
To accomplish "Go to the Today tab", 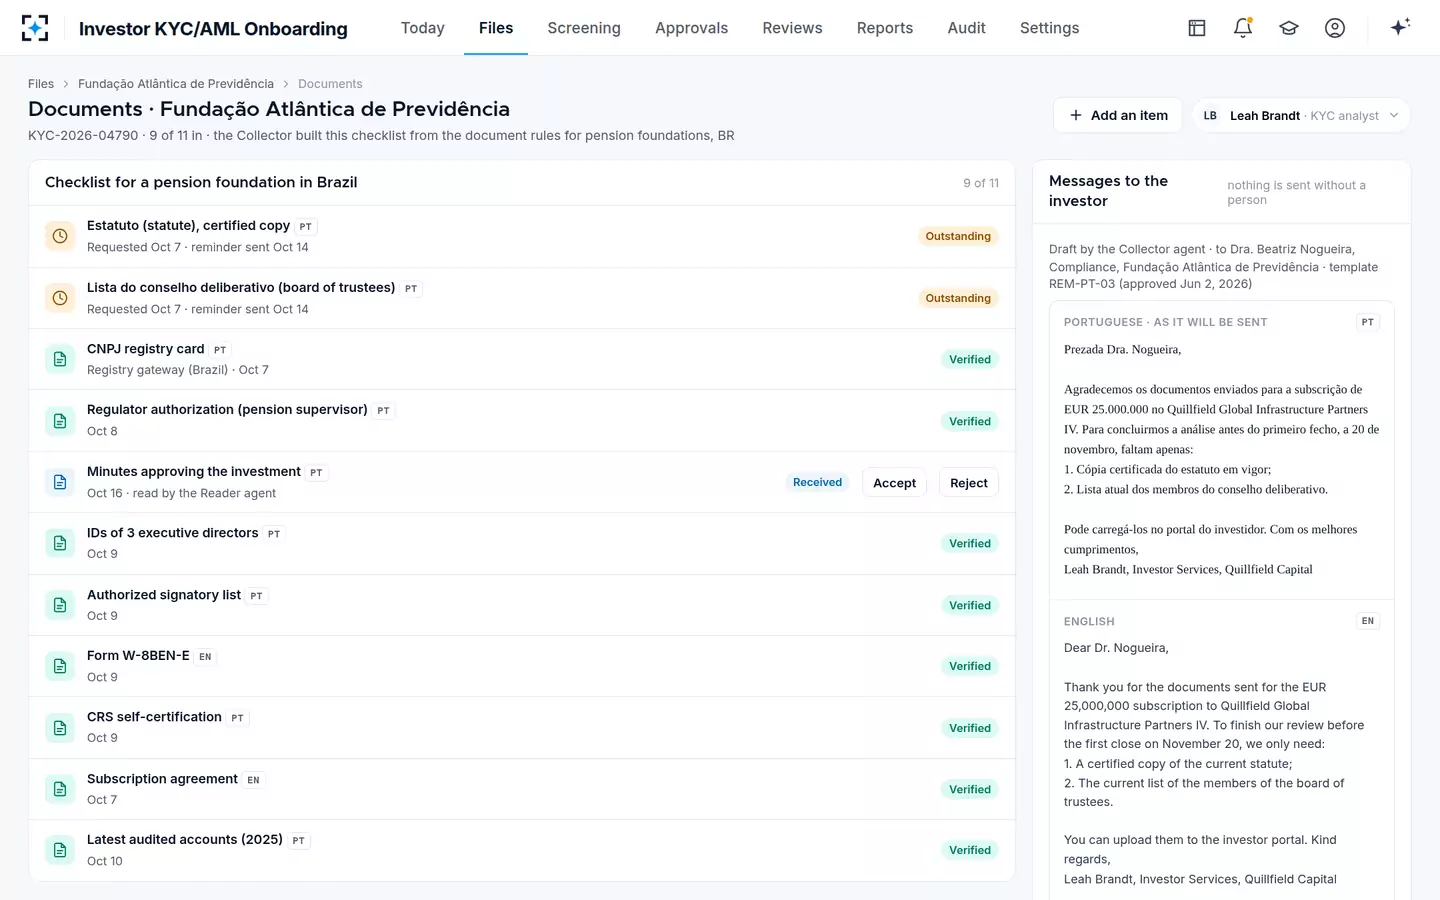I will [423, 28].
